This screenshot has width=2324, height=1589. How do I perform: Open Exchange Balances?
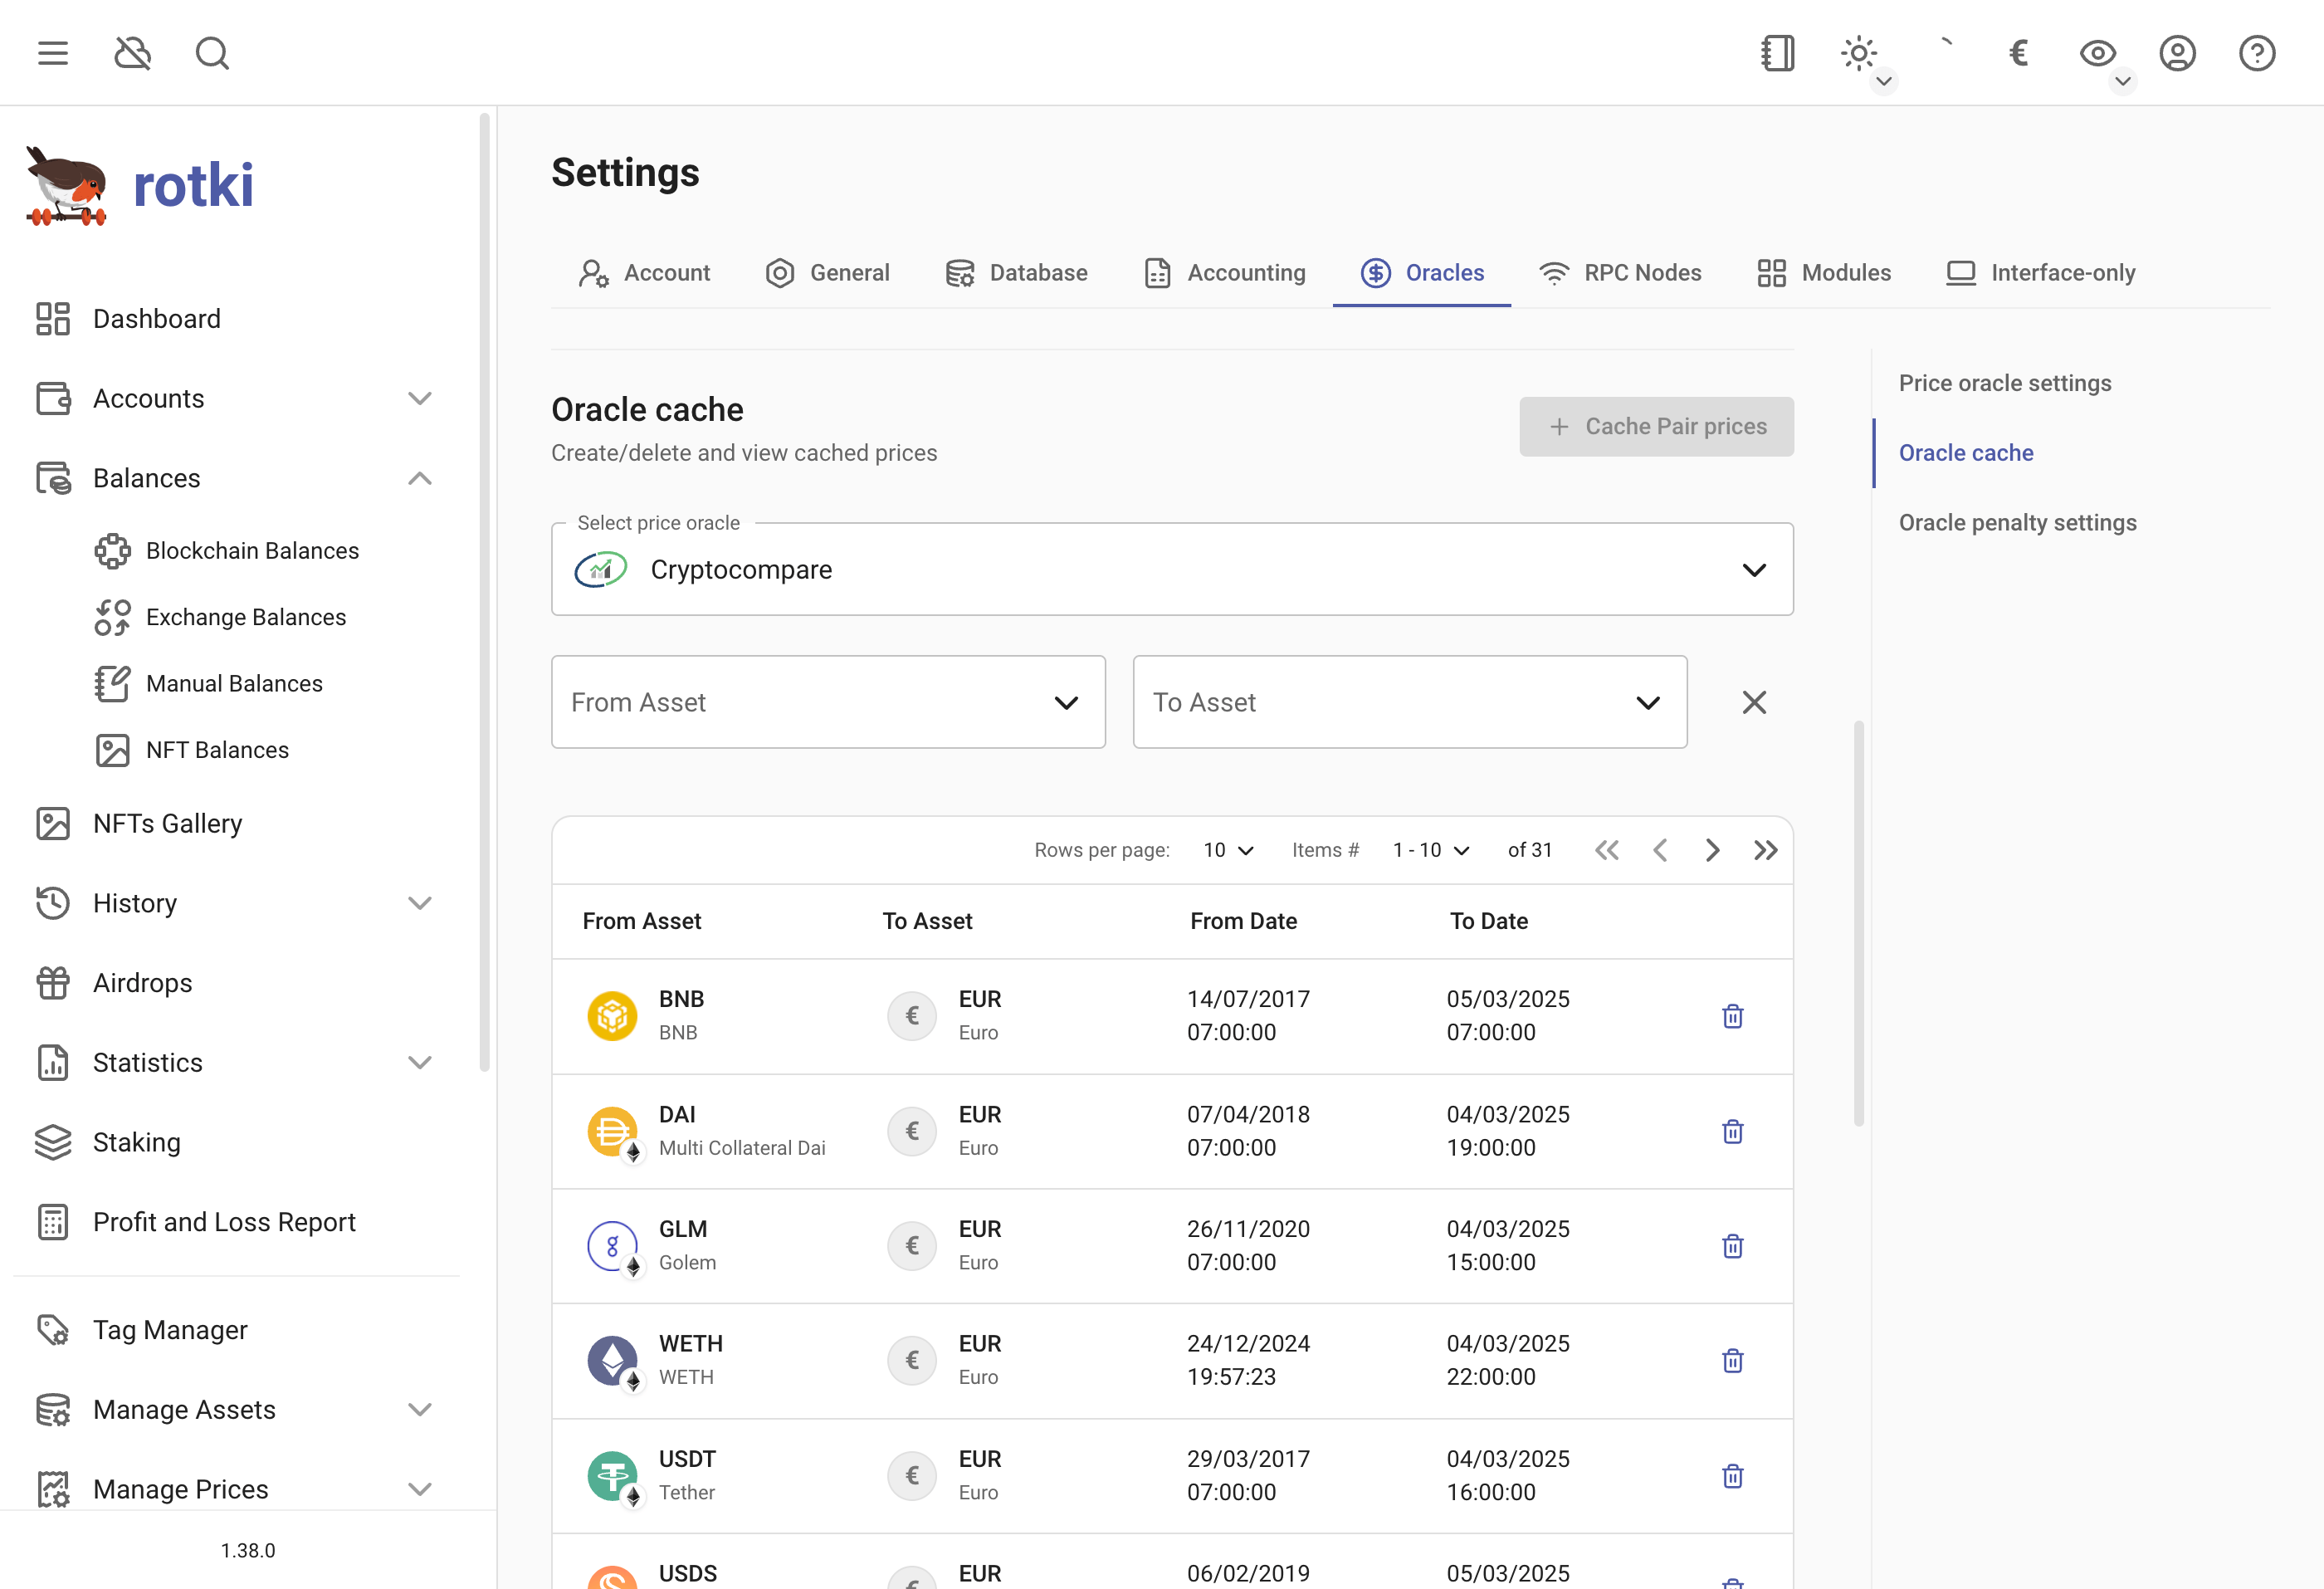(245, 617)
